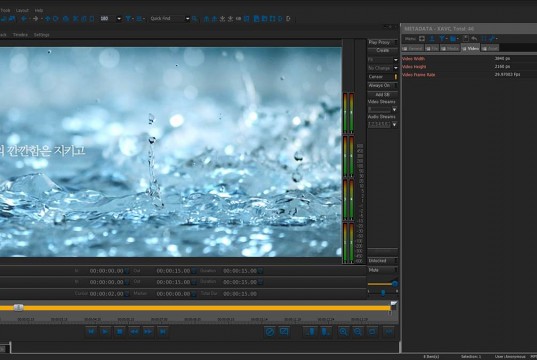
Task: Click the circle-slash icon in playback bar
Action: (x=270, y=332)
